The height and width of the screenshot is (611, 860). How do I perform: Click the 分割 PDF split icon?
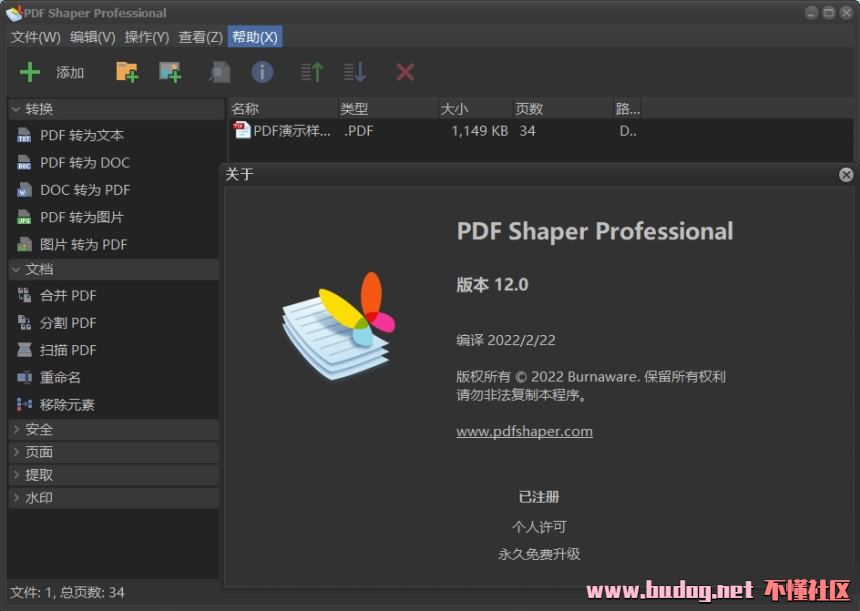pos(24,323)
